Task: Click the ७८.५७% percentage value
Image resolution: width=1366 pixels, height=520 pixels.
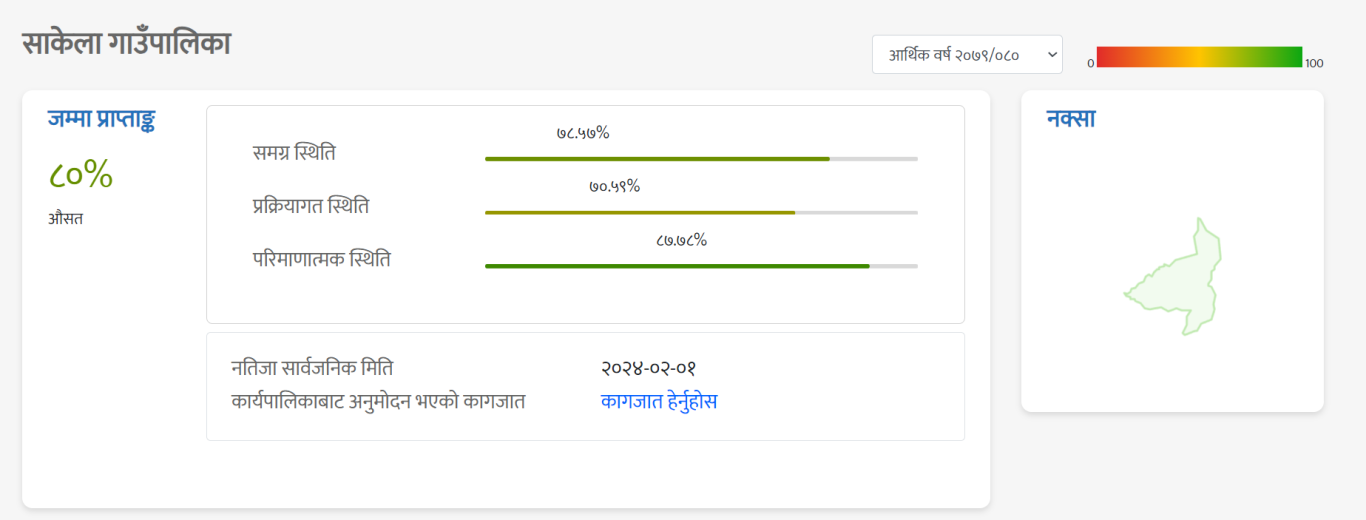Action: [583, 133]
